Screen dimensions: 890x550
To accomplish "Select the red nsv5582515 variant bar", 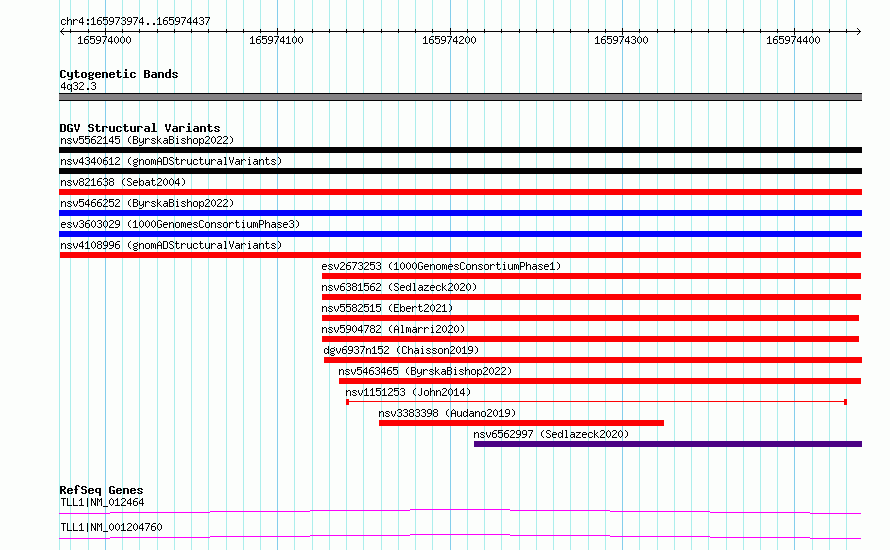I will click(x=590, y=318).
